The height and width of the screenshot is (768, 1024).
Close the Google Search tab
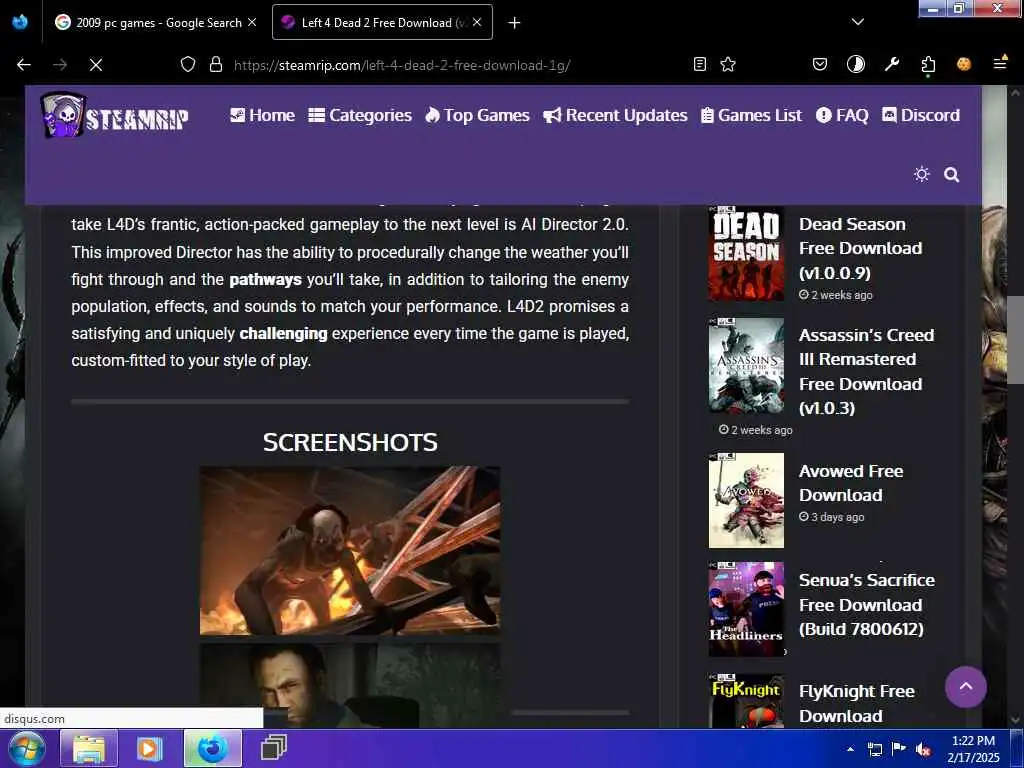(x=252, y=22)
